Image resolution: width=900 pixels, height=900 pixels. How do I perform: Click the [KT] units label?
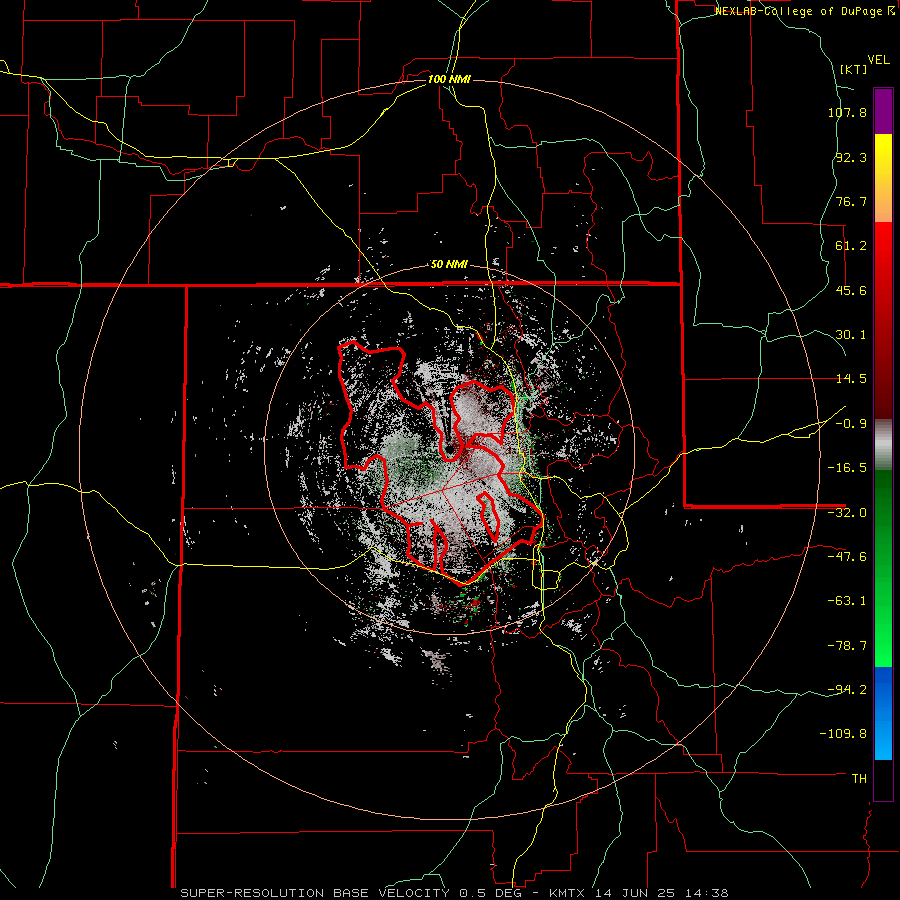[x=853, y=69]
